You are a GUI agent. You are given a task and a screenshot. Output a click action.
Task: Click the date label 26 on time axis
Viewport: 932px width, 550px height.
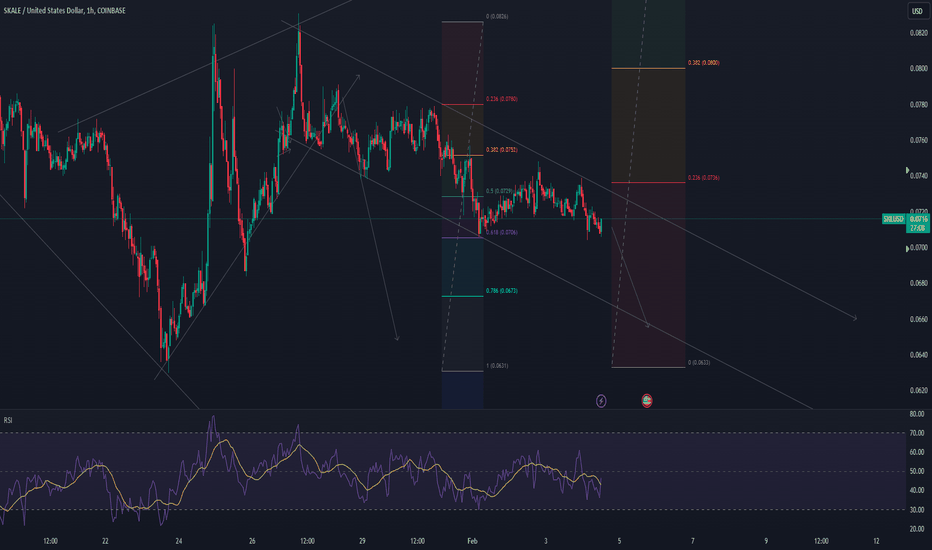coord(252,541)
